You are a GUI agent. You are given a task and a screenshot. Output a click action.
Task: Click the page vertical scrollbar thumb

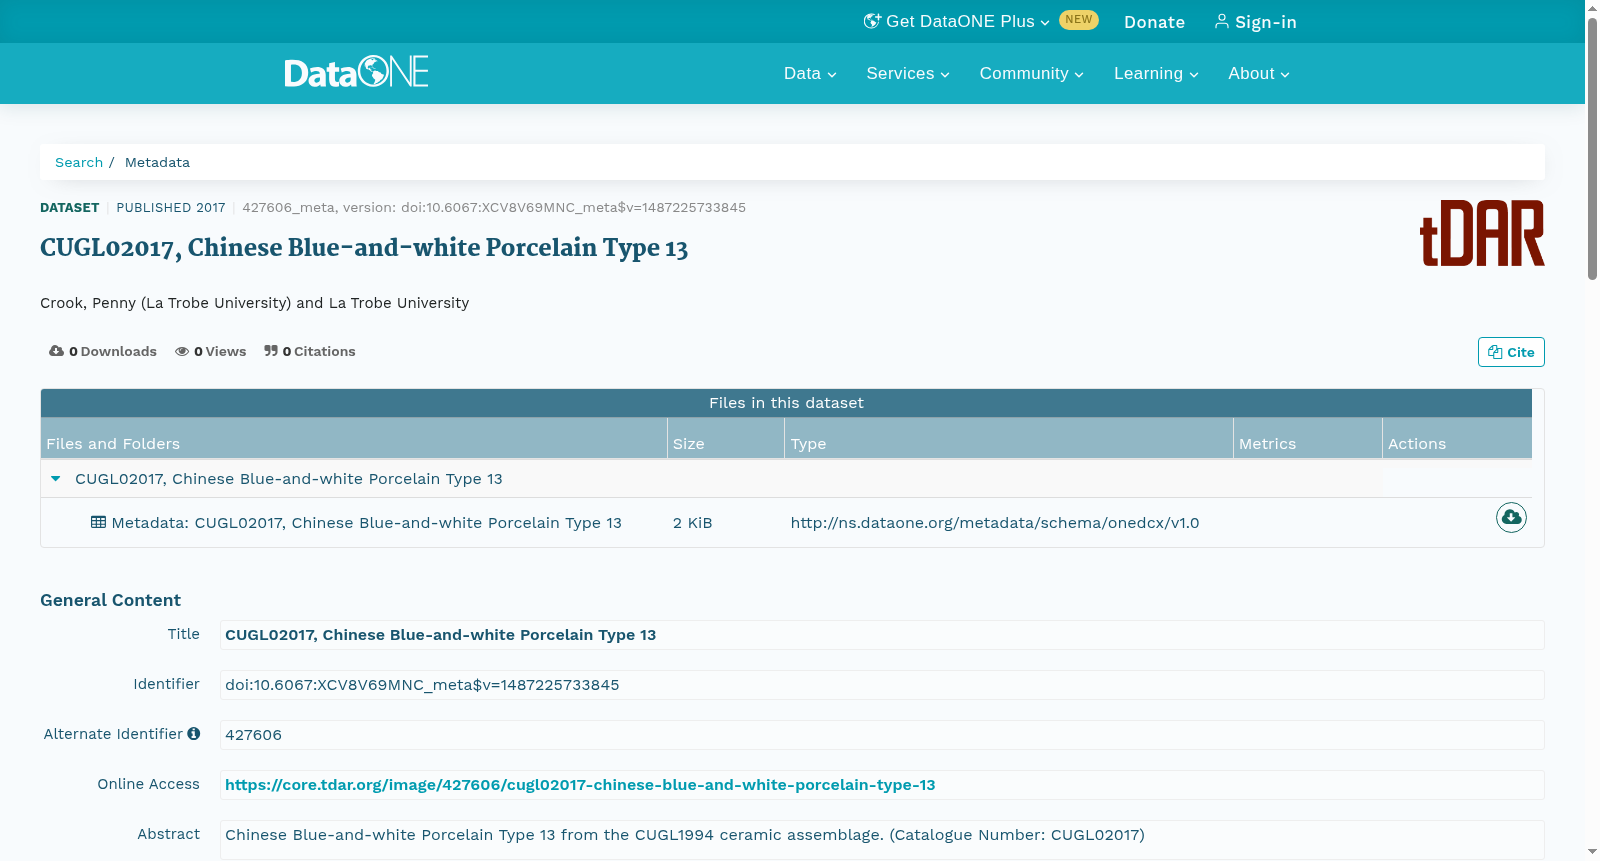click(1592, 148)
